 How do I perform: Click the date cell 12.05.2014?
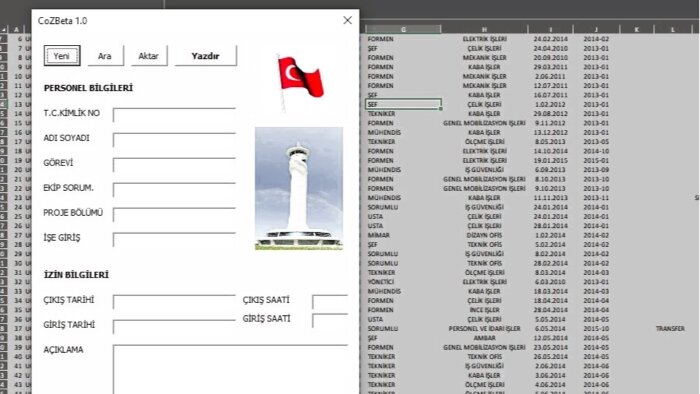pyautogui.click(x=550, y=338)
